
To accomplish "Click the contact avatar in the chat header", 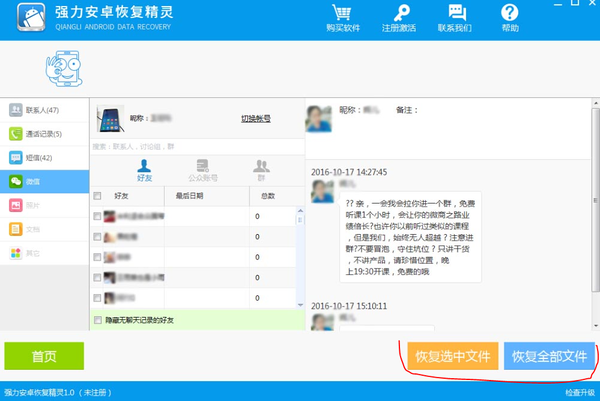I will (x=318, y=119).
